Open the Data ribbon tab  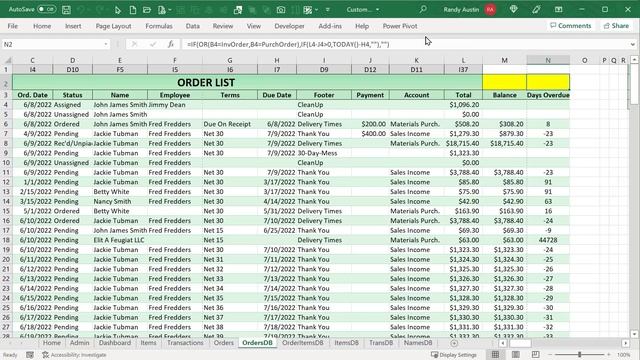coord(193,26)
